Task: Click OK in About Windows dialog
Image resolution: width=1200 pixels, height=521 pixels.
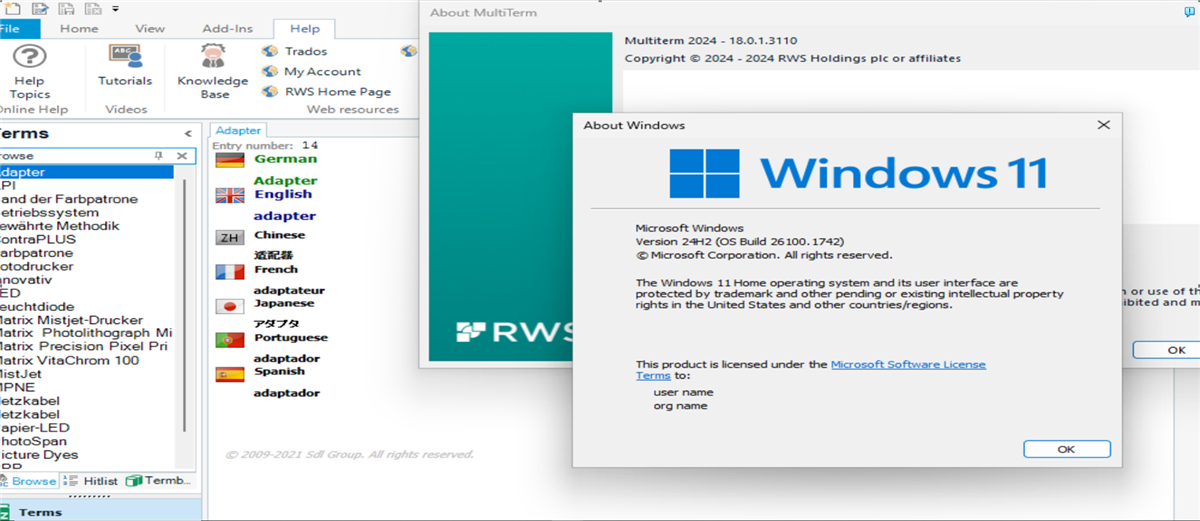Action: click(1066, 449)
